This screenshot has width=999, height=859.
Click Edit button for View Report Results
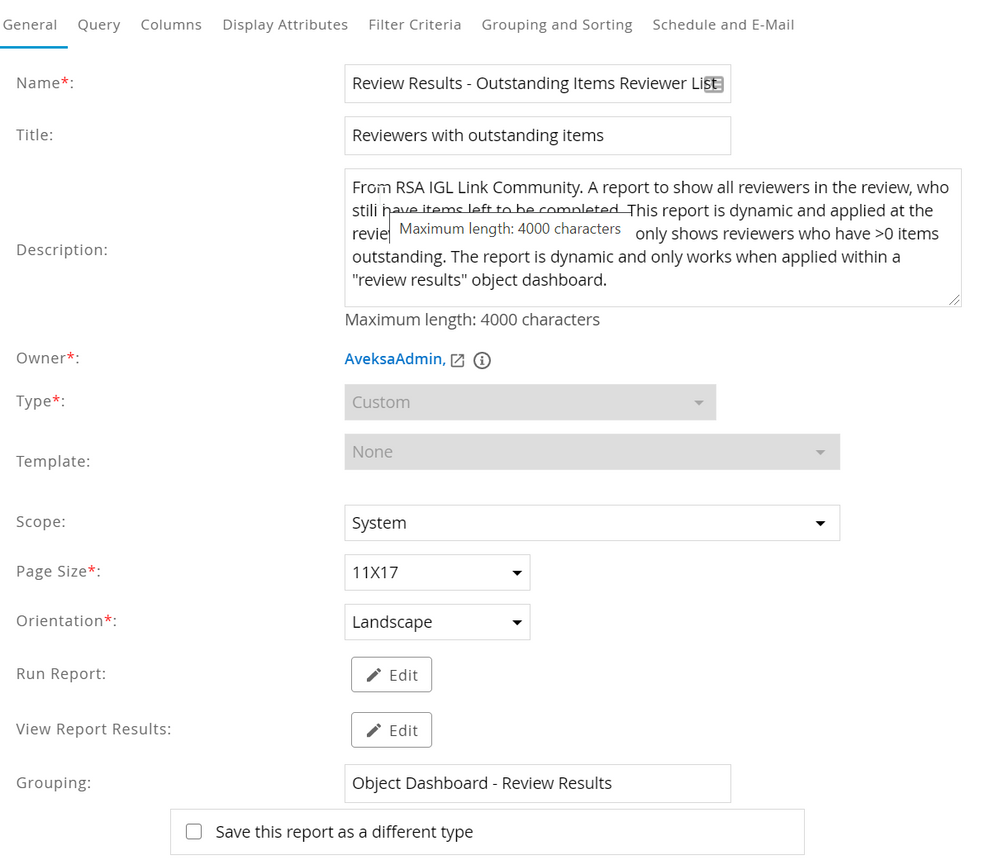(x=391, y=730)
